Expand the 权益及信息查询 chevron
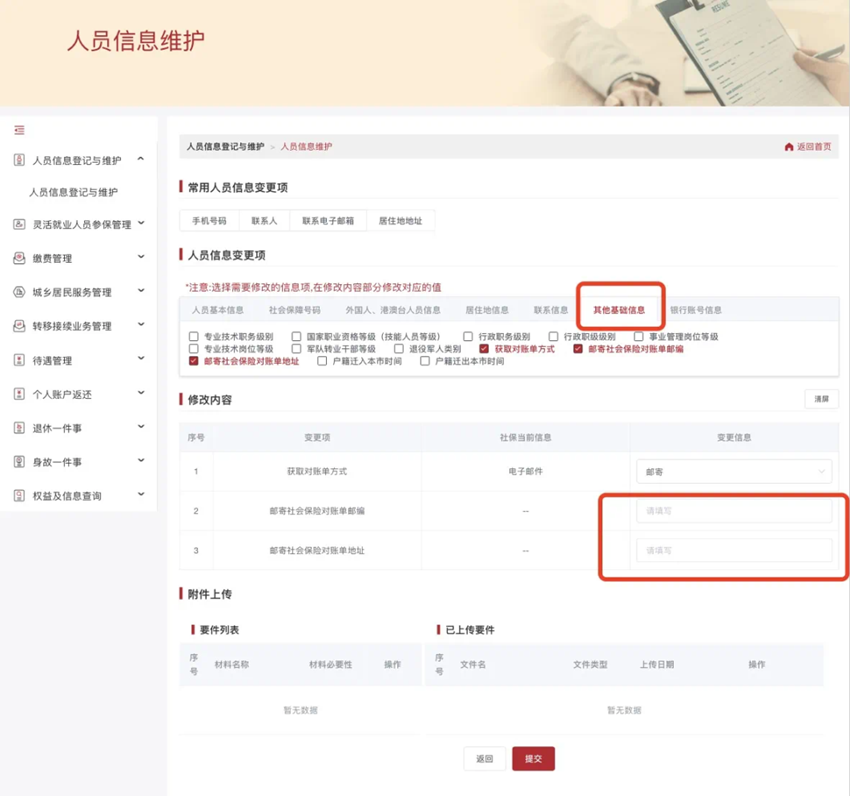The image size is (850, 796). pos(141,494)
